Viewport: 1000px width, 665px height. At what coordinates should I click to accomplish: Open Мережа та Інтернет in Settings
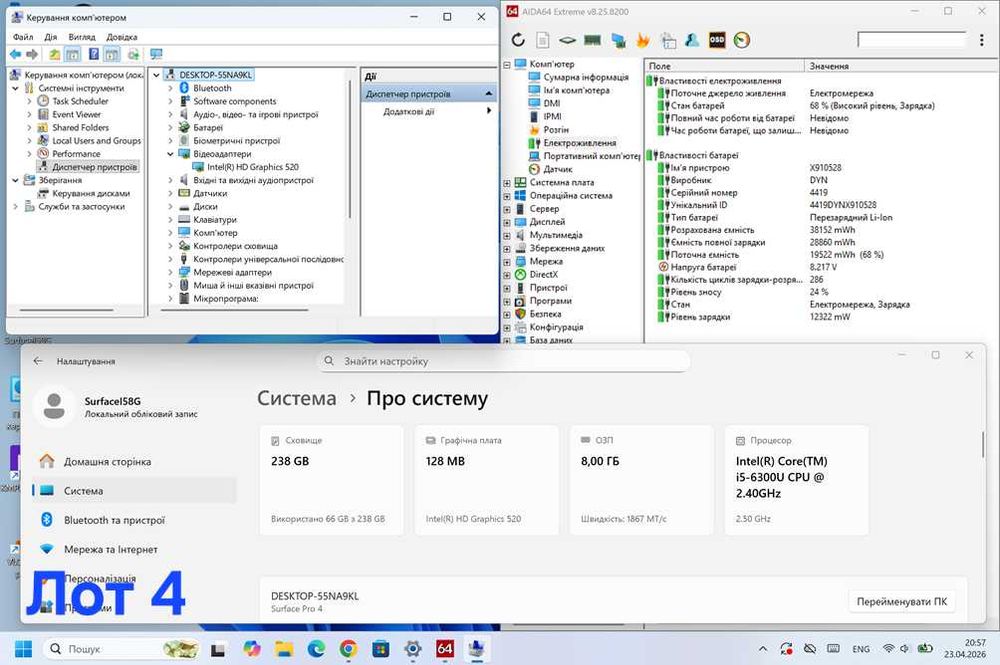pyautogui.click(x=135, y=549)
